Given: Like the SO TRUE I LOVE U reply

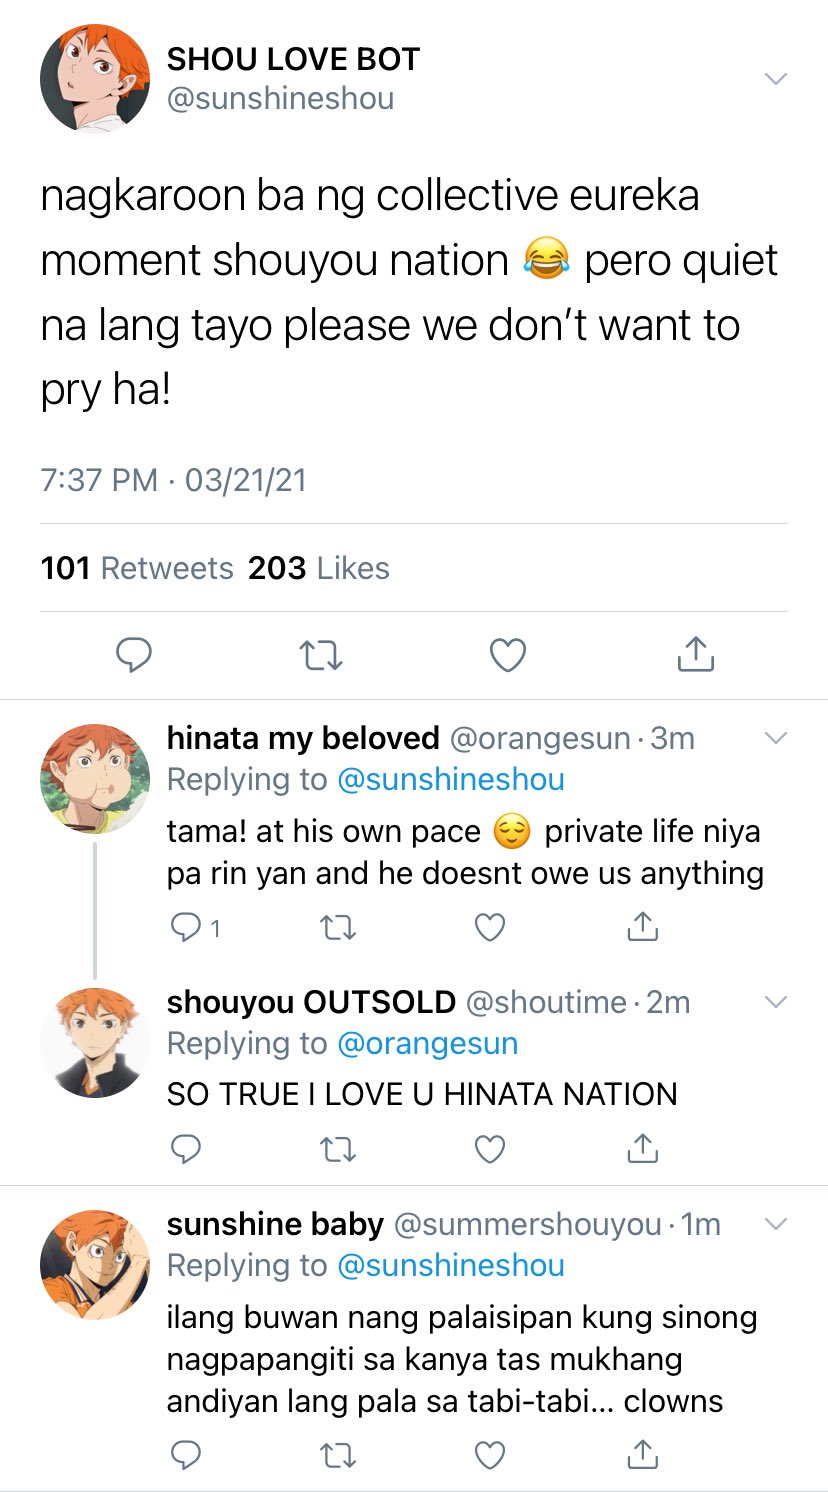Looking at the screenshot, I should (489, 1150).
